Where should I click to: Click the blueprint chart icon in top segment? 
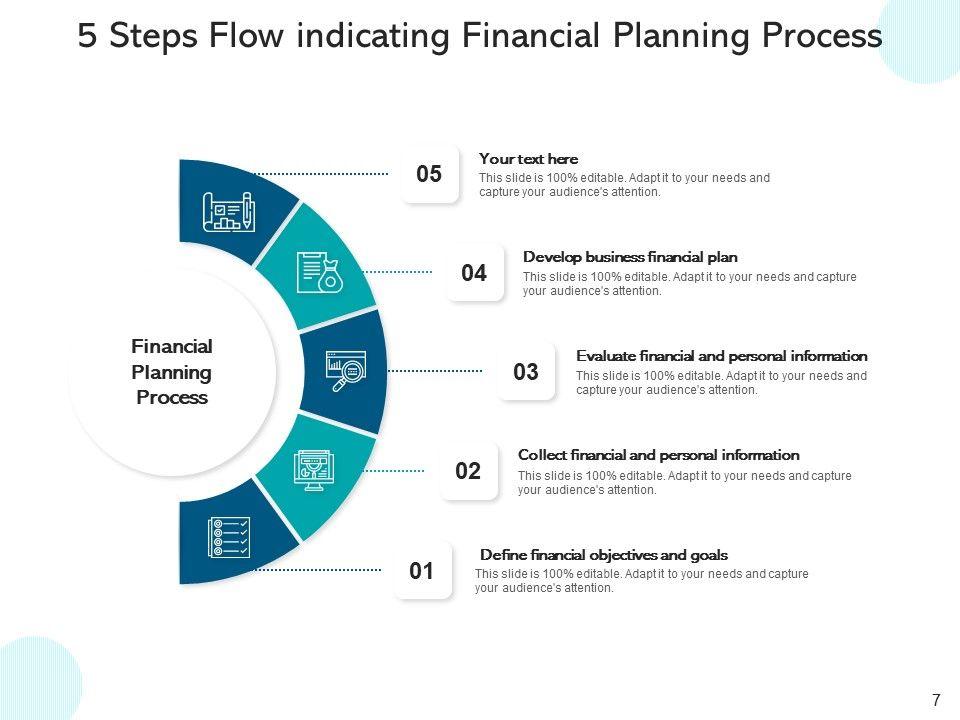tap(228, 212)
